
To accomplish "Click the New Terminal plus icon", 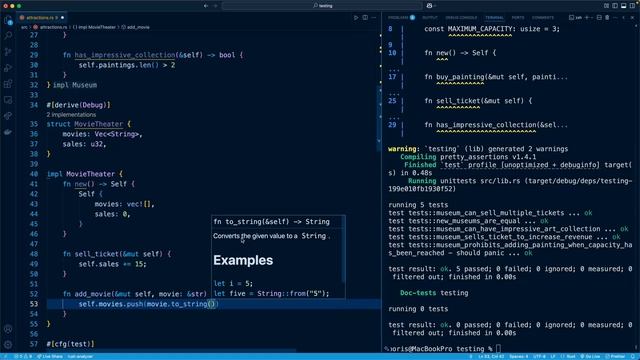I will pyautogui.click(x=587, y=18).
